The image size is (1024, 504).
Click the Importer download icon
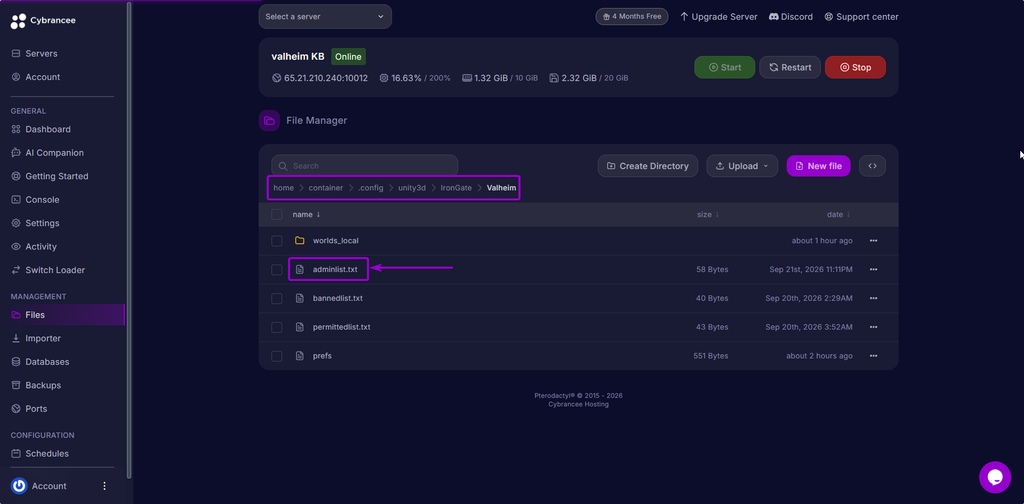(16, 338)
